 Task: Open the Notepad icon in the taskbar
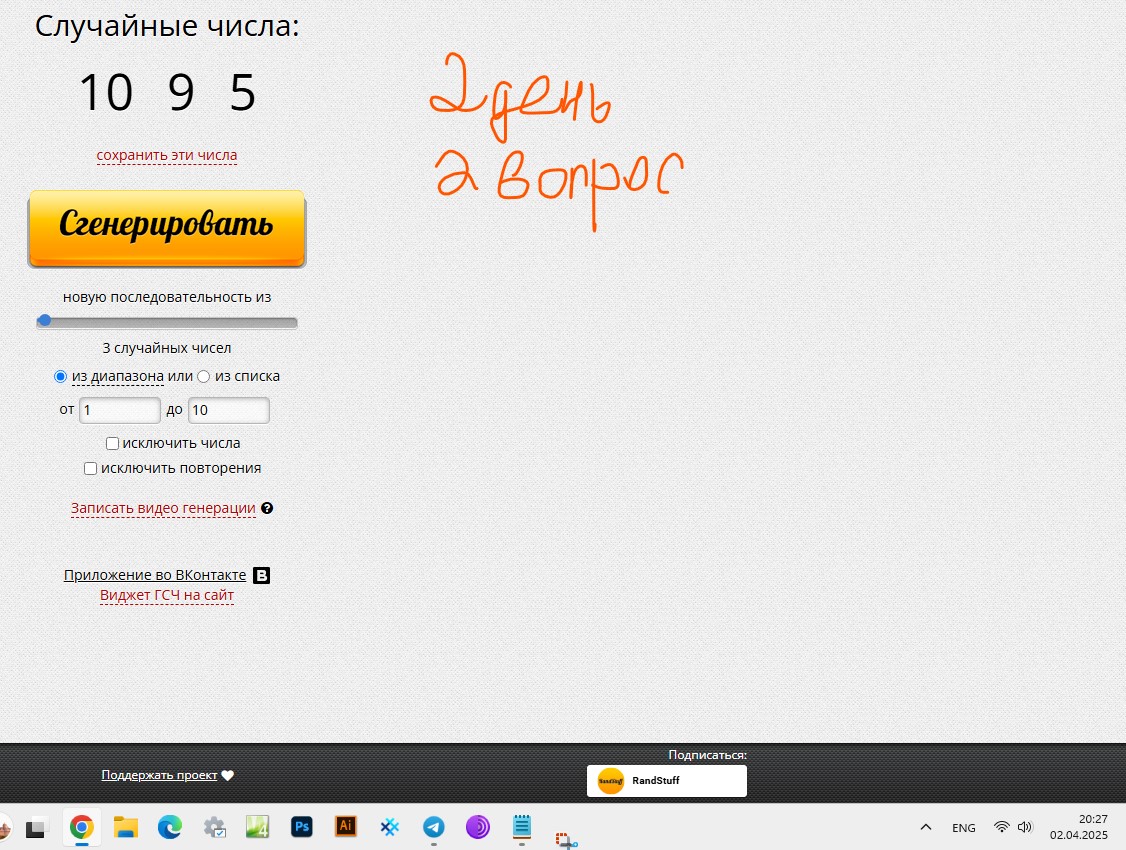pos(522,827)
